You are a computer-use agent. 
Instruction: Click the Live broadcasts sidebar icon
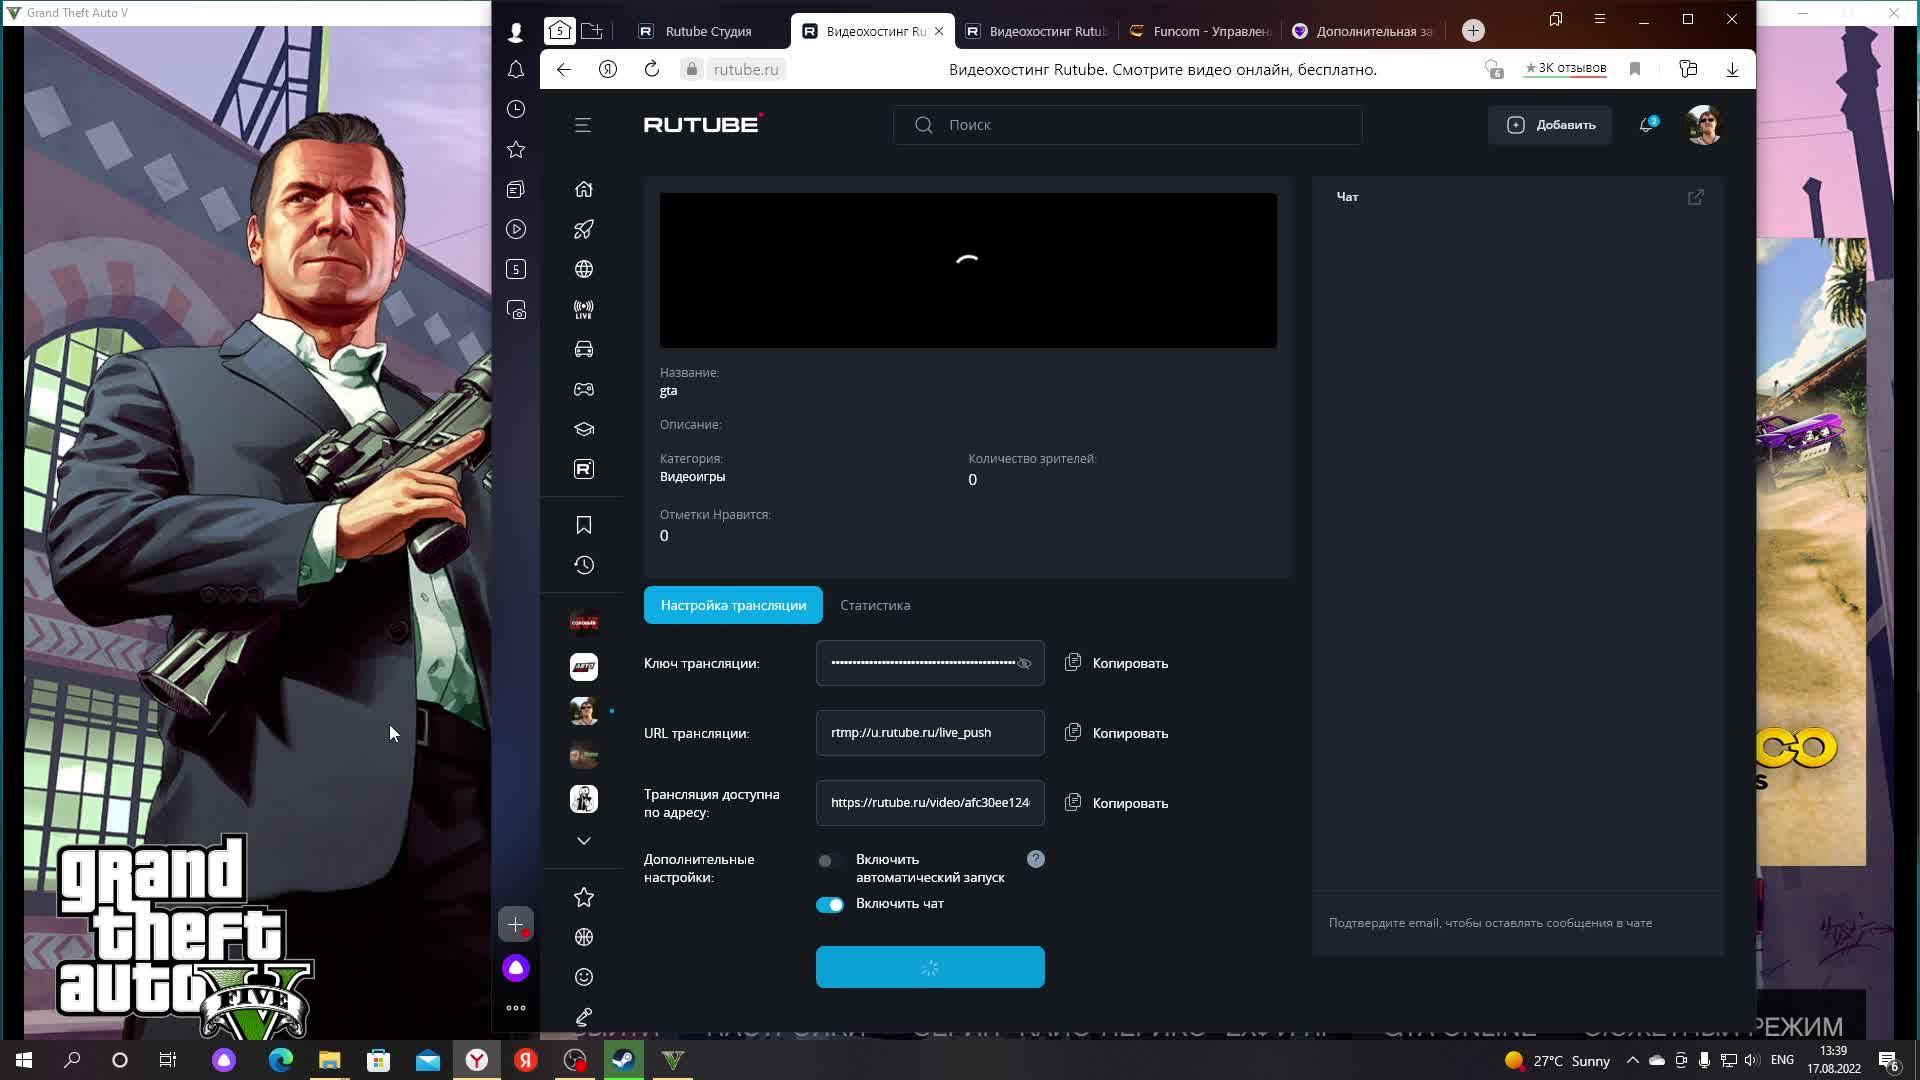click(x=584, y=309)
